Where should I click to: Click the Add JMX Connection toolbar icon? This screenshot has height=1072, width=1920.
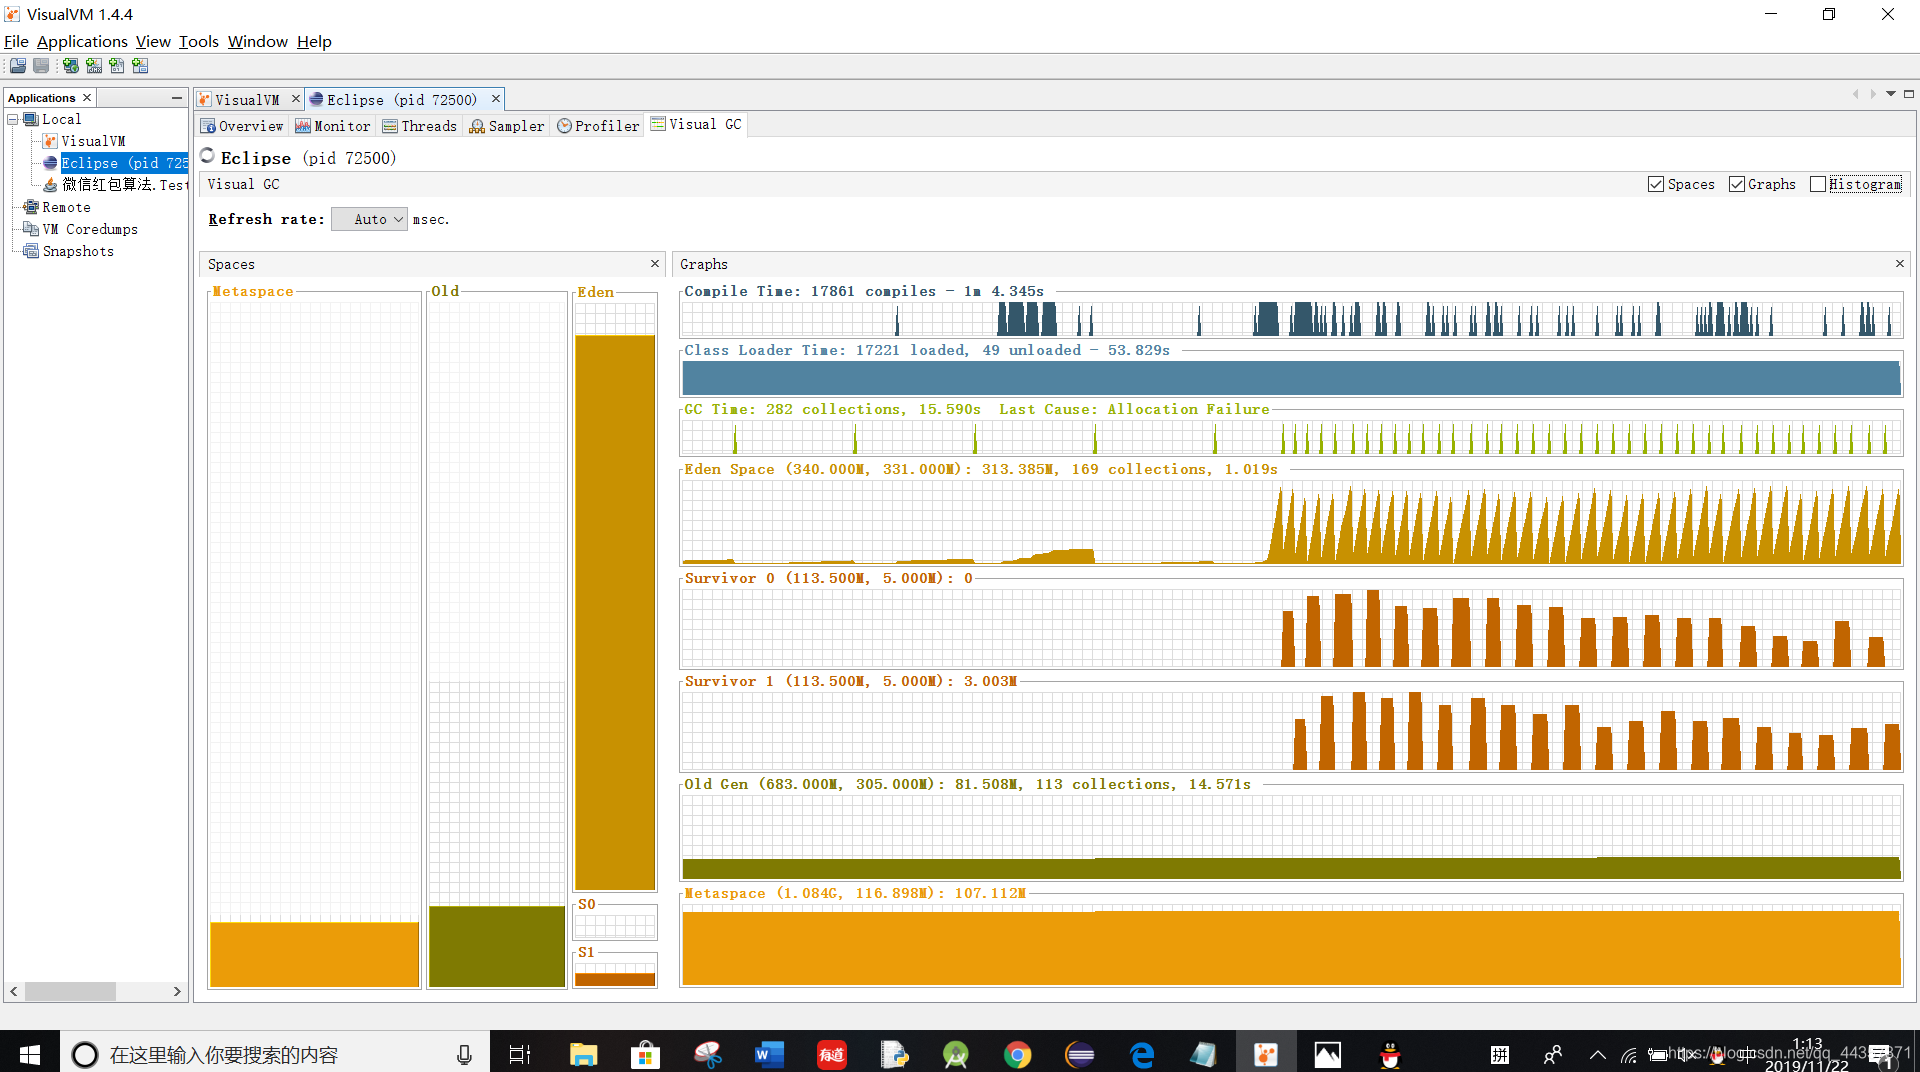coord(94,66)
